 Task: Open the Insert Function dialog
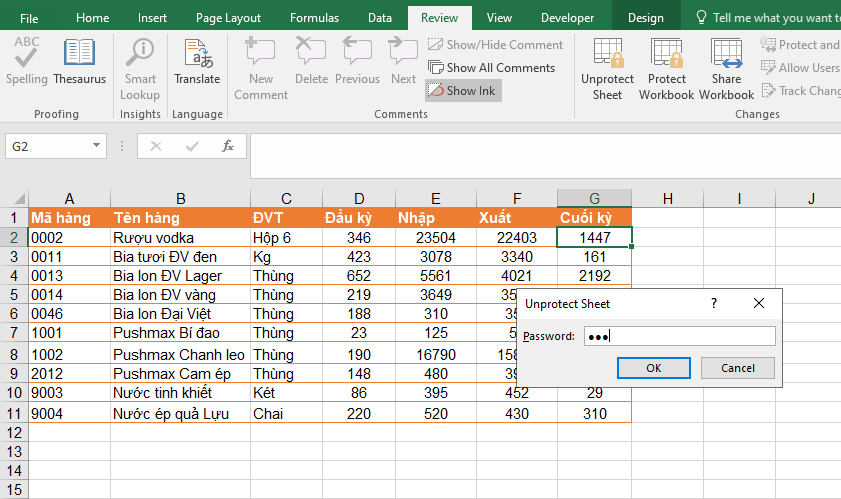228,146
